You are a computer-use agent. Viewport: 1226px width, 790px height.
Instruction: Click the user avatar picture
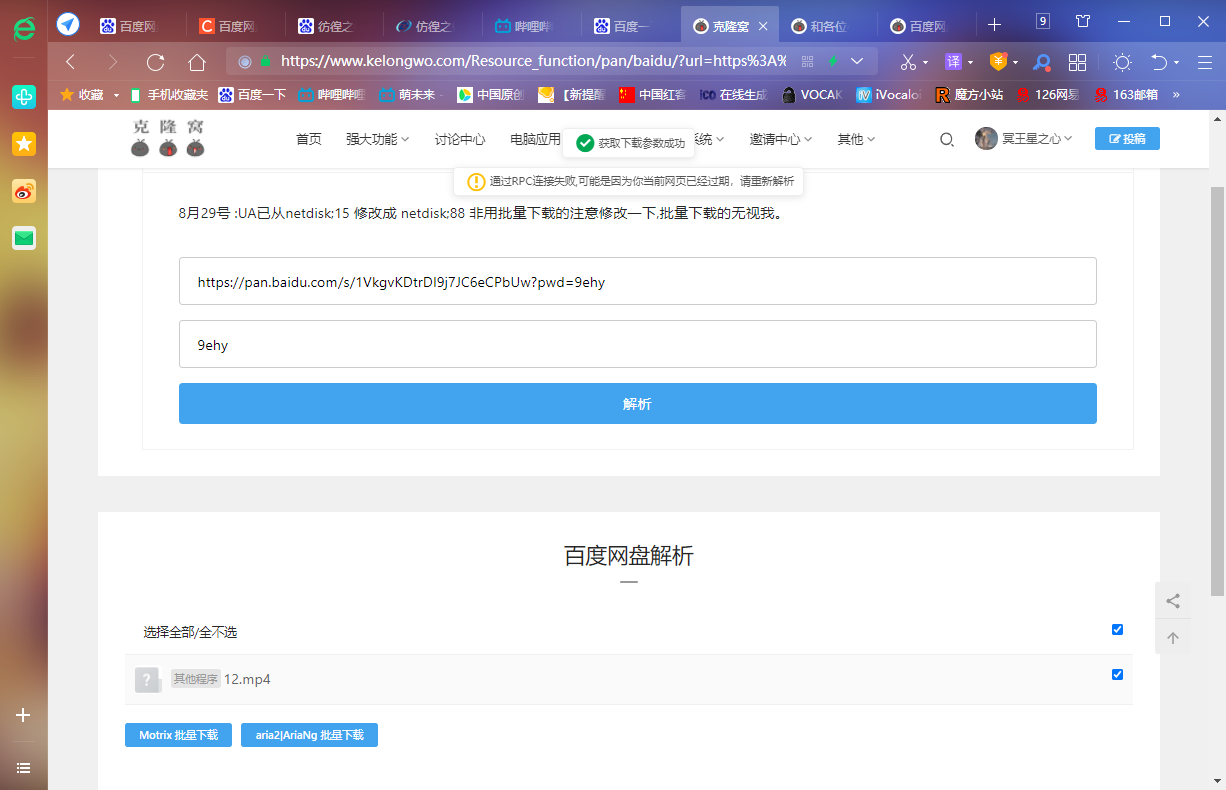[x=986, y=139]
